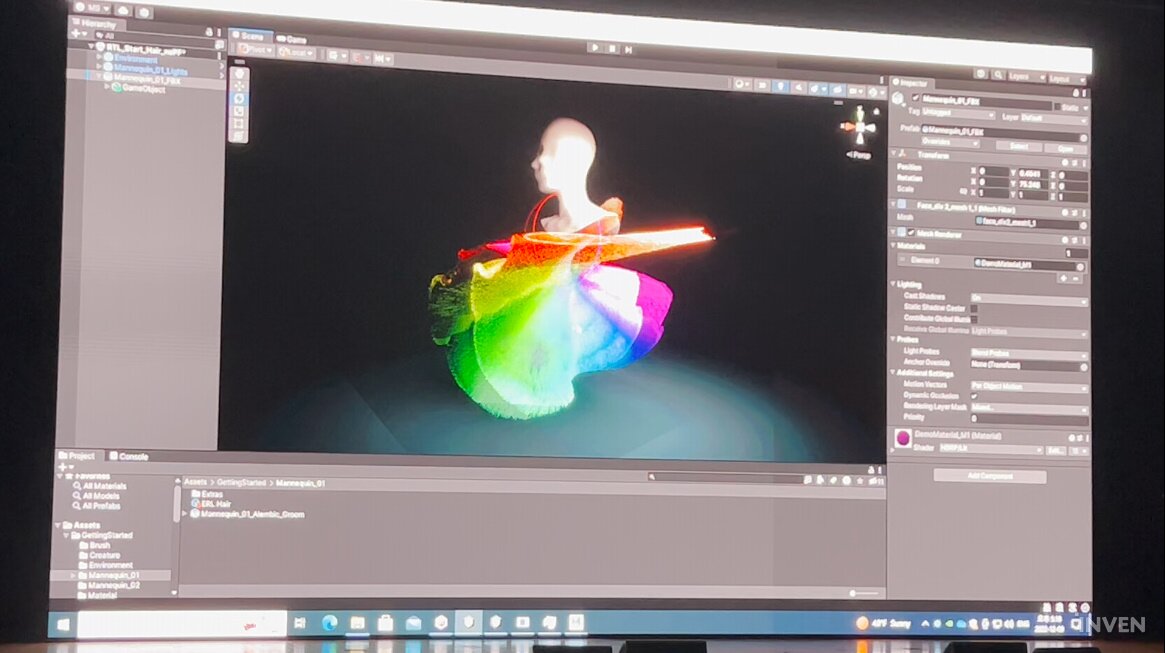The width and height of the screenshot is (1165, 653).
Task: Select the Rect tool in scene overlay
Action: pos(238,124)
